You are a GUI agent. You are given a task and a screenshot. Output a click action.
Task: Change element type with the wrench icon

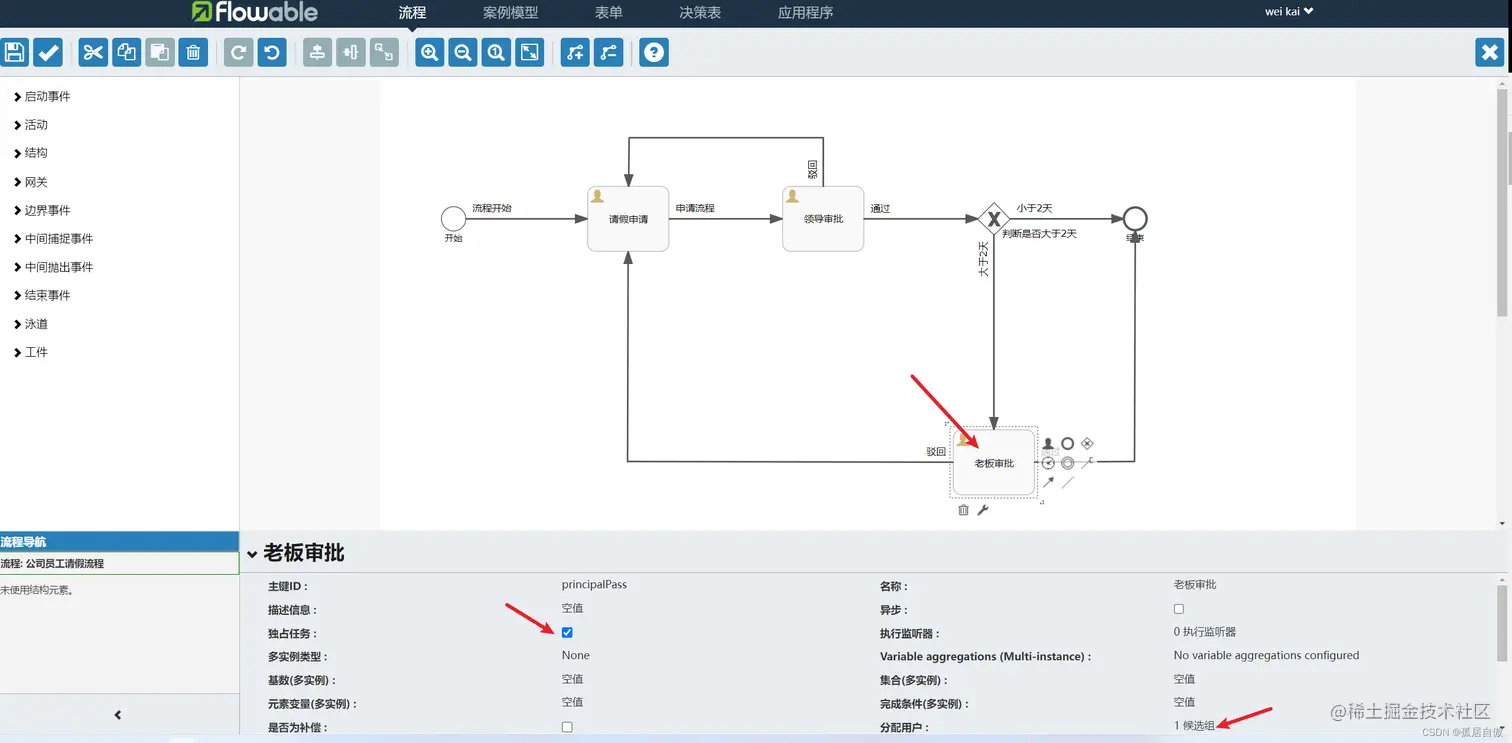pos(983,510)
